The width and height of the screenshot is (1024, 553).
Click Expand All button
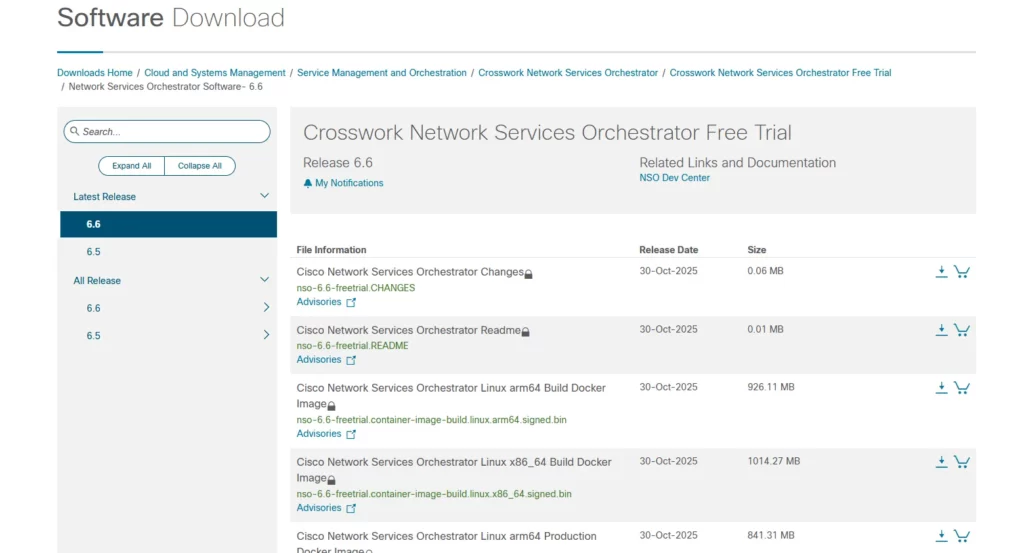(x=131, y=166)
